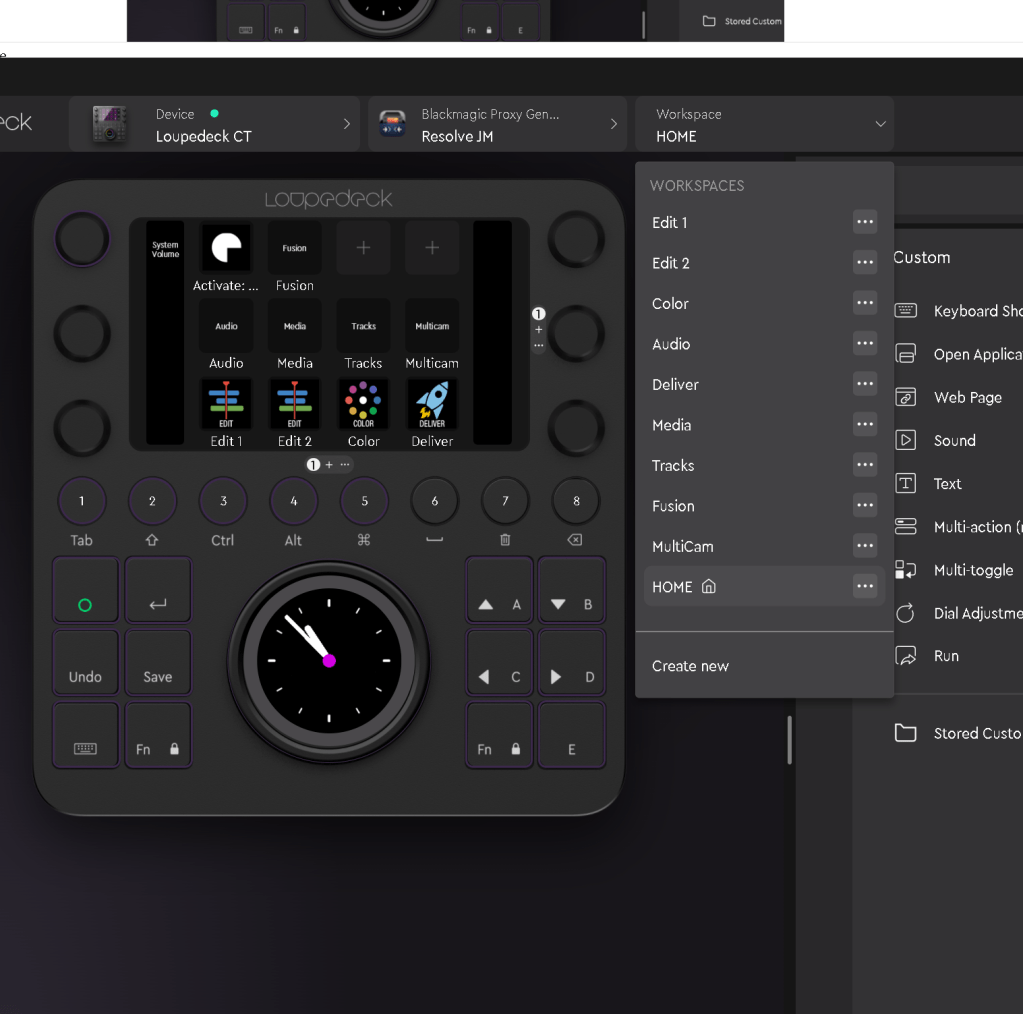The height and width of the screenshot is (1014, 1023).
Task: Open options menu for Color workspace
Action: pyautogui.click(x=865, y=303)
